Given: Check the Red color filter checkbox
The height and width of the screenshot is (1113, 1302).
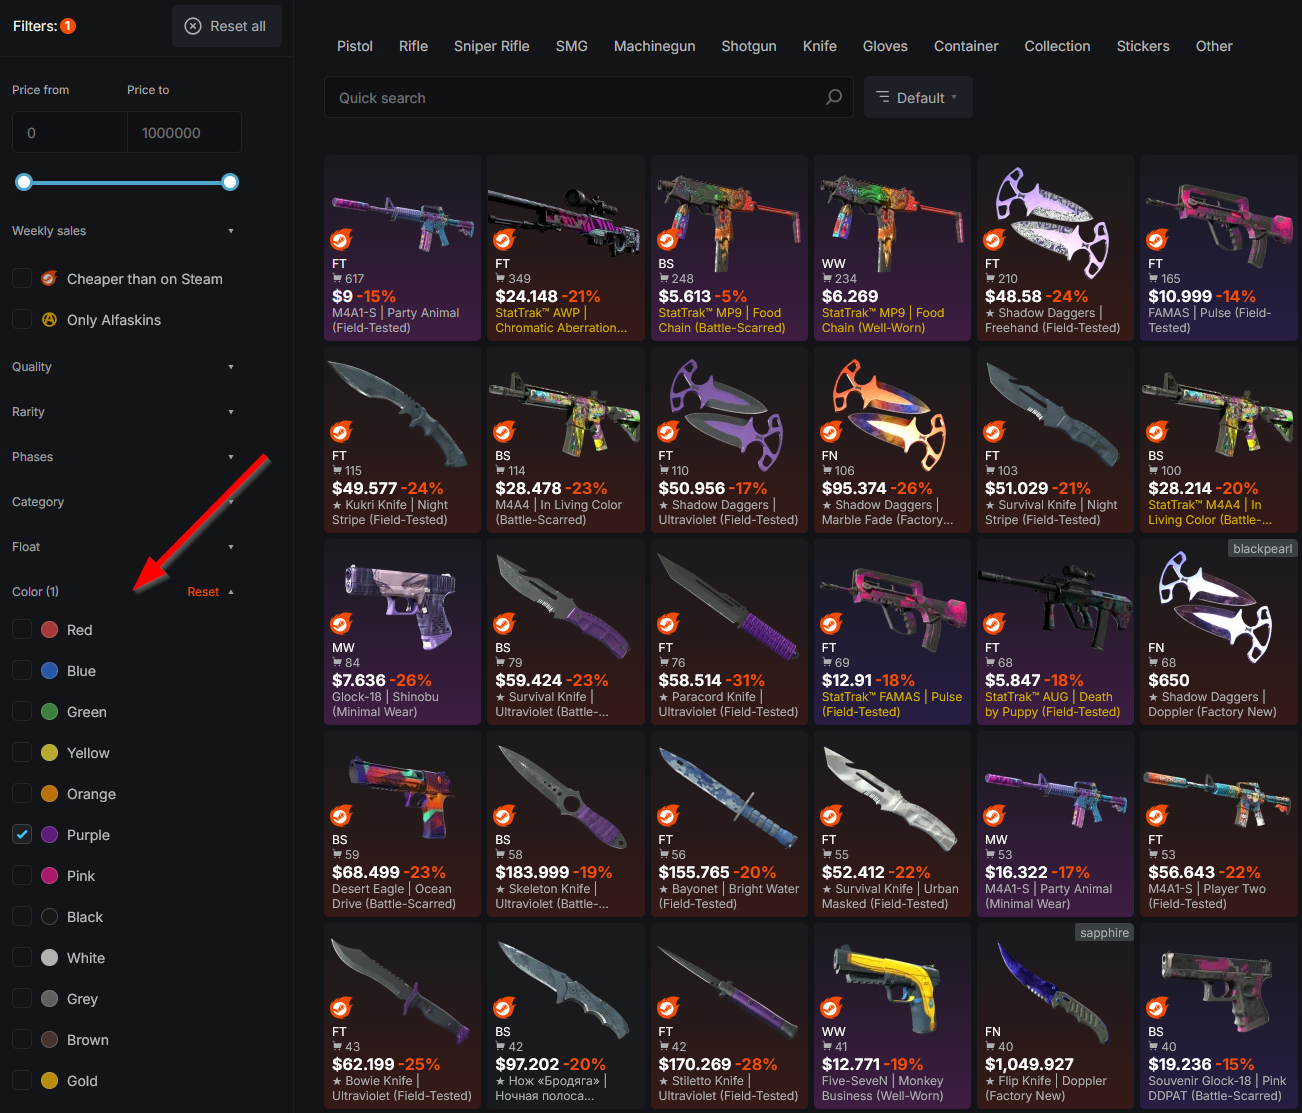Looking at the screenshot, I should pos(22,629).
